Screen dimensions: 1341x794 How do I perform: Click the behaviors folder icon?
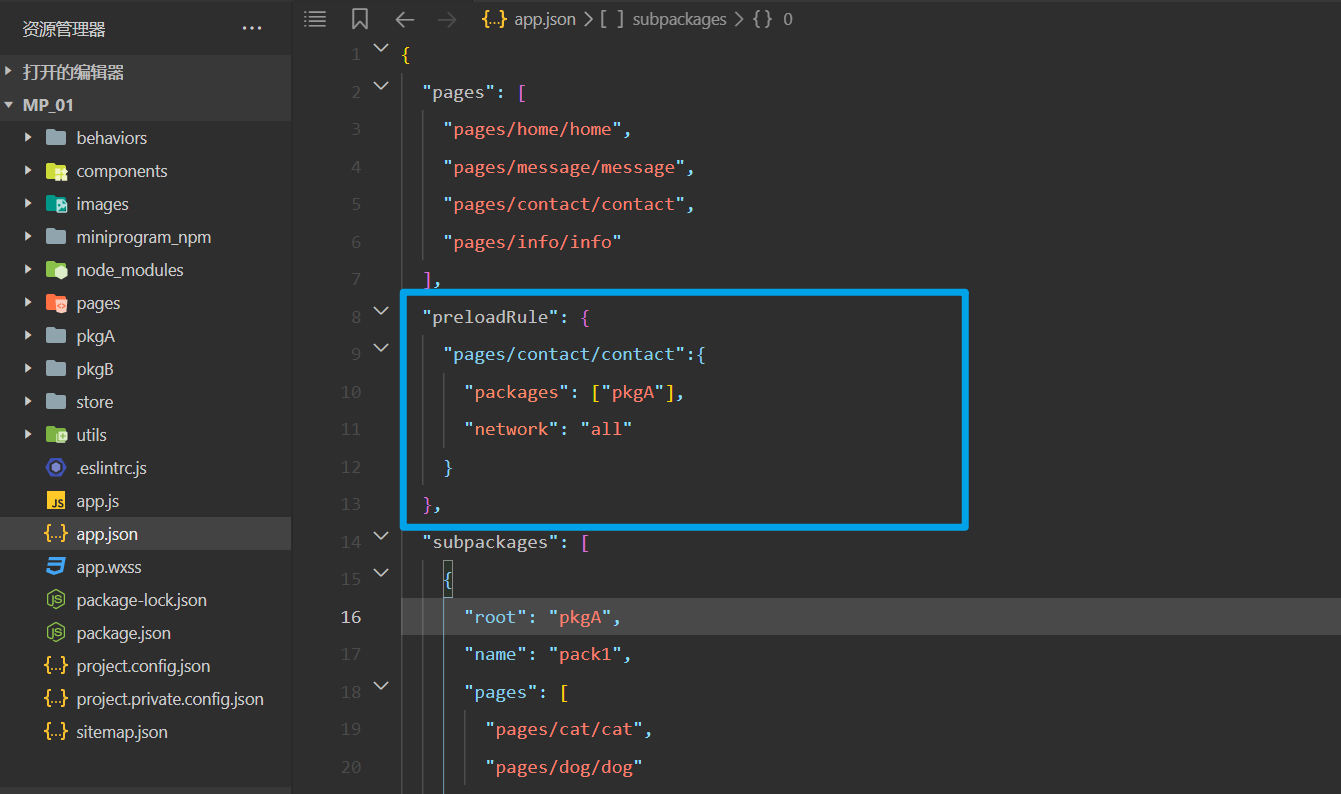coord(56,138)
